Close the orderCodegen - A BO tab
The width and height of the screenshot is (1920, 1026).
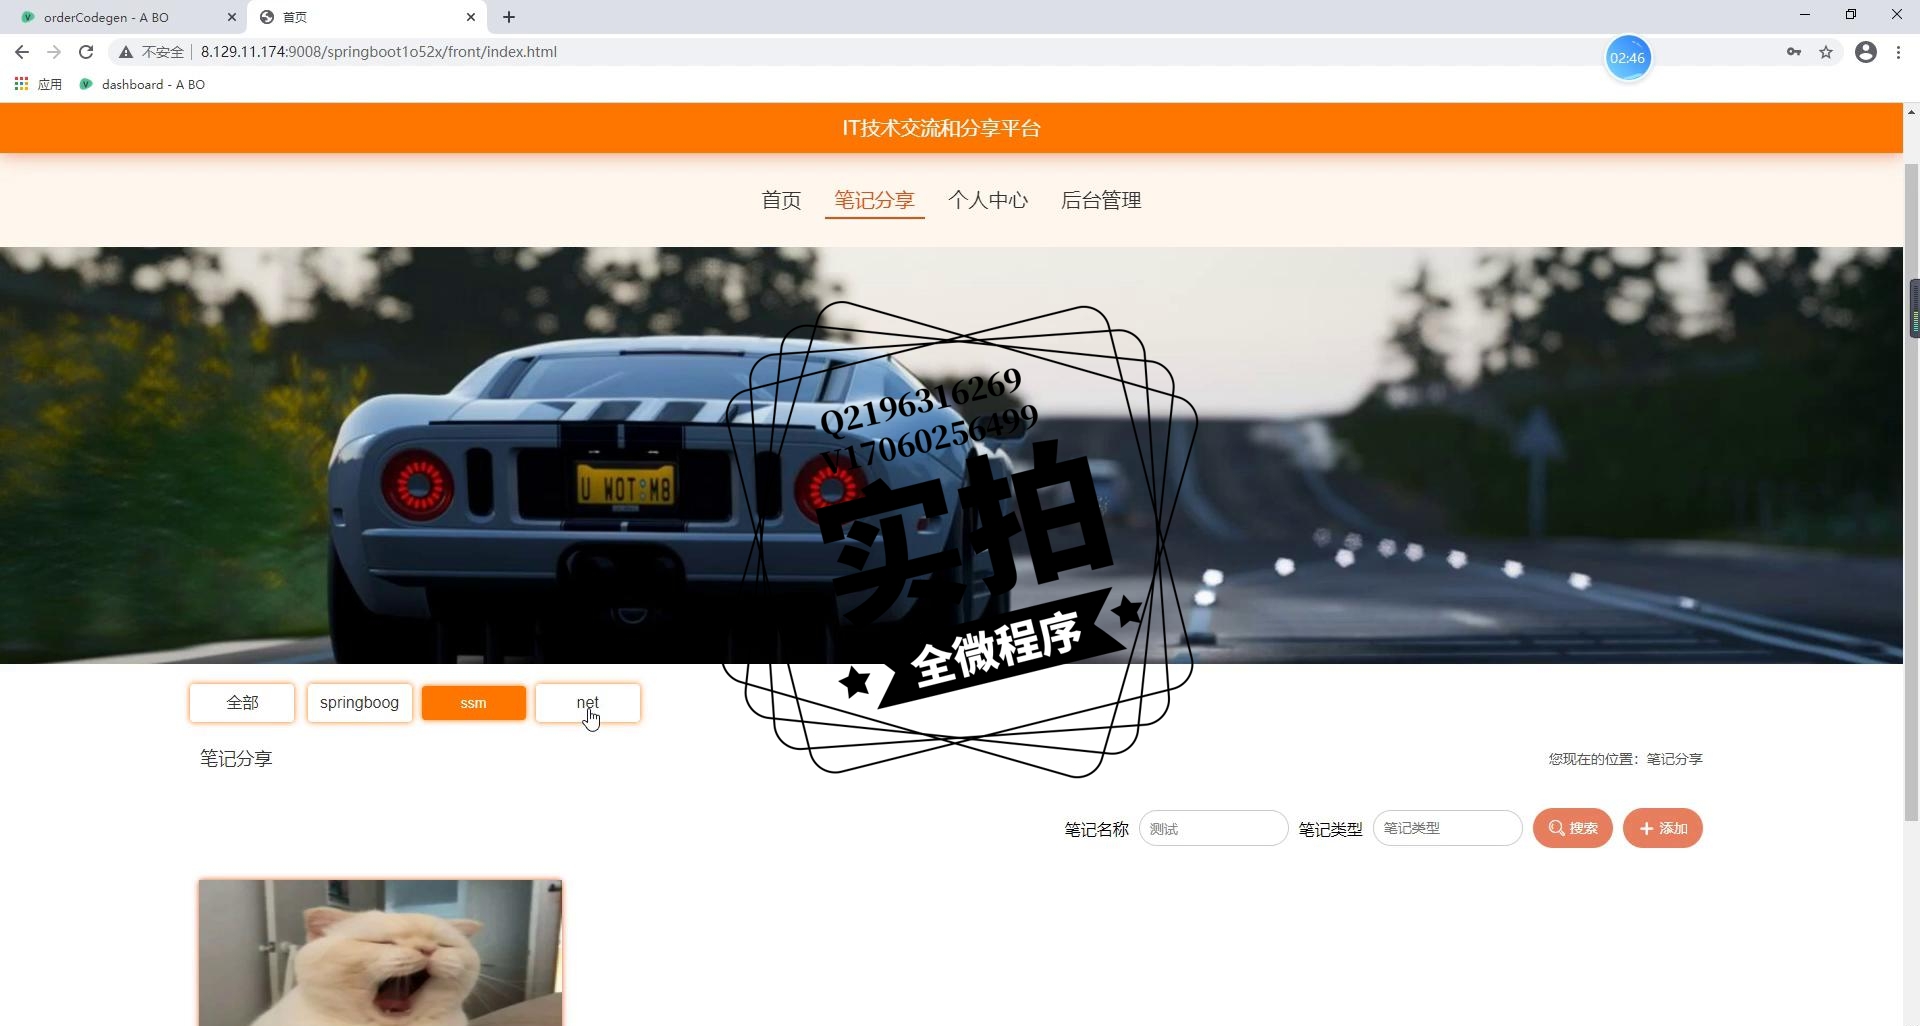232,17
